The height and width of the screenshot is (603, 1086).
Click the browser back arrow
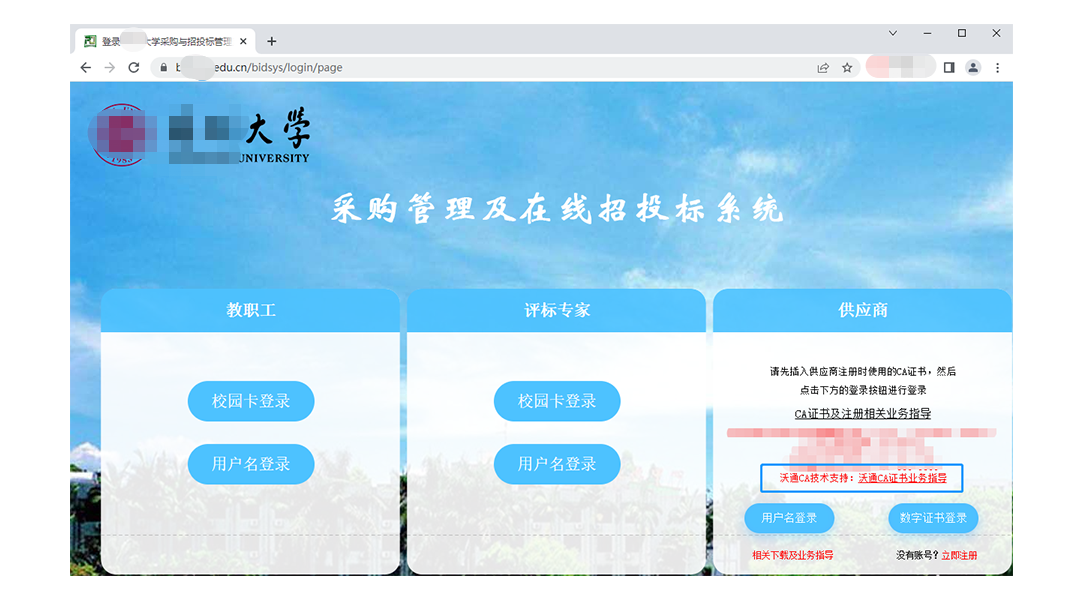[85, 68]
